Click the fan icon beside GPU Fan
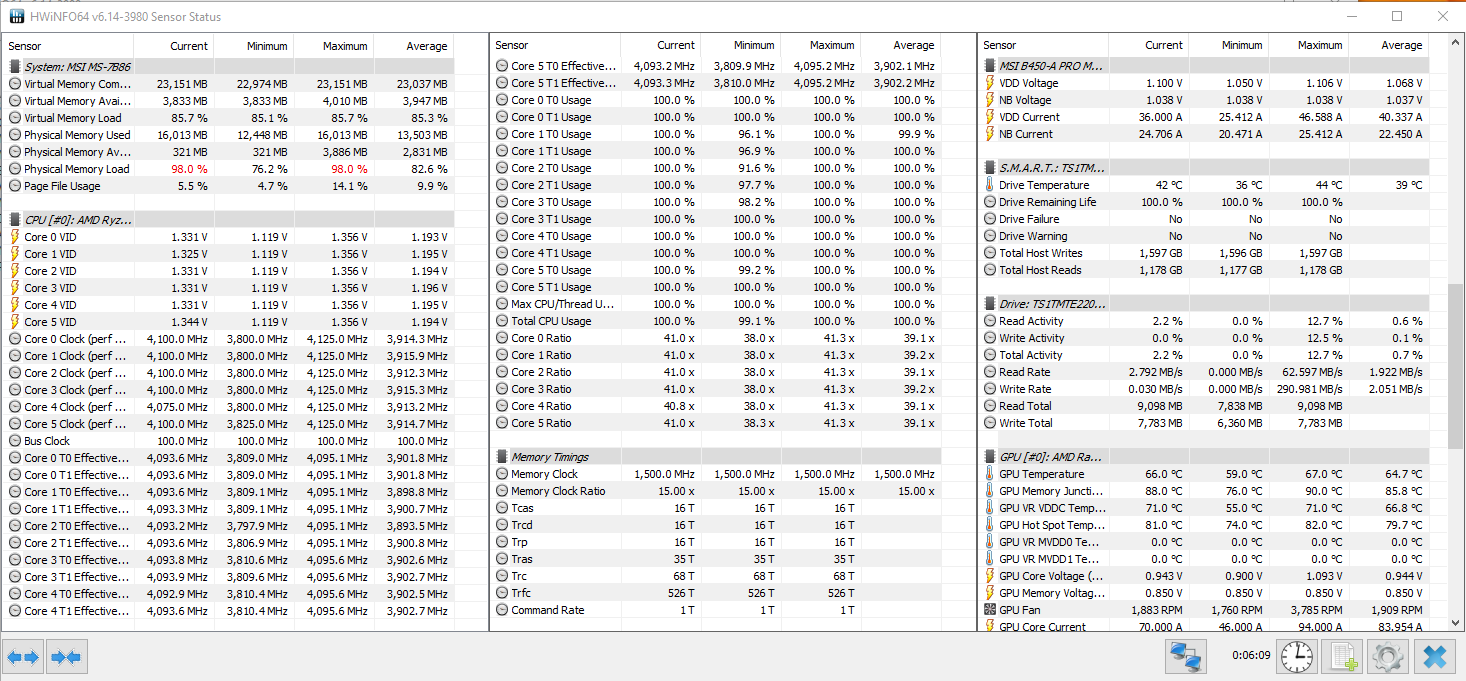 990,610
